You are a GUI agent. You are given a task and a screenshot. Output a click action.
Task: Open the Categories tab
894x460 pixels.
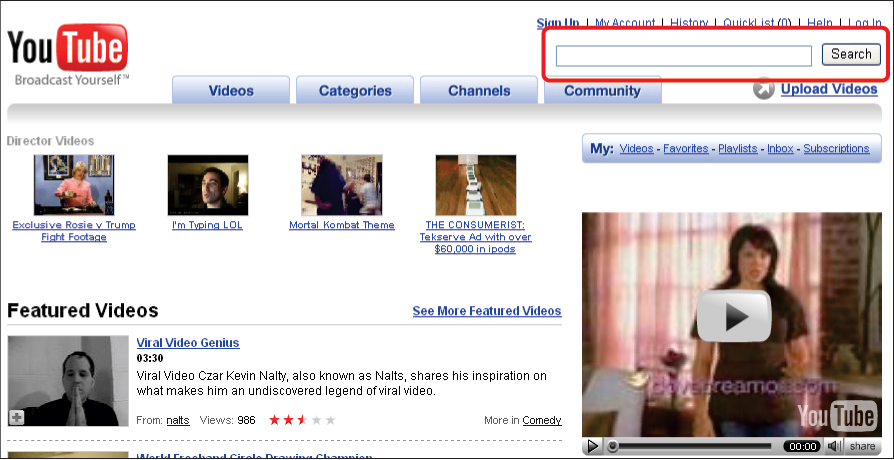pos(355,90)
